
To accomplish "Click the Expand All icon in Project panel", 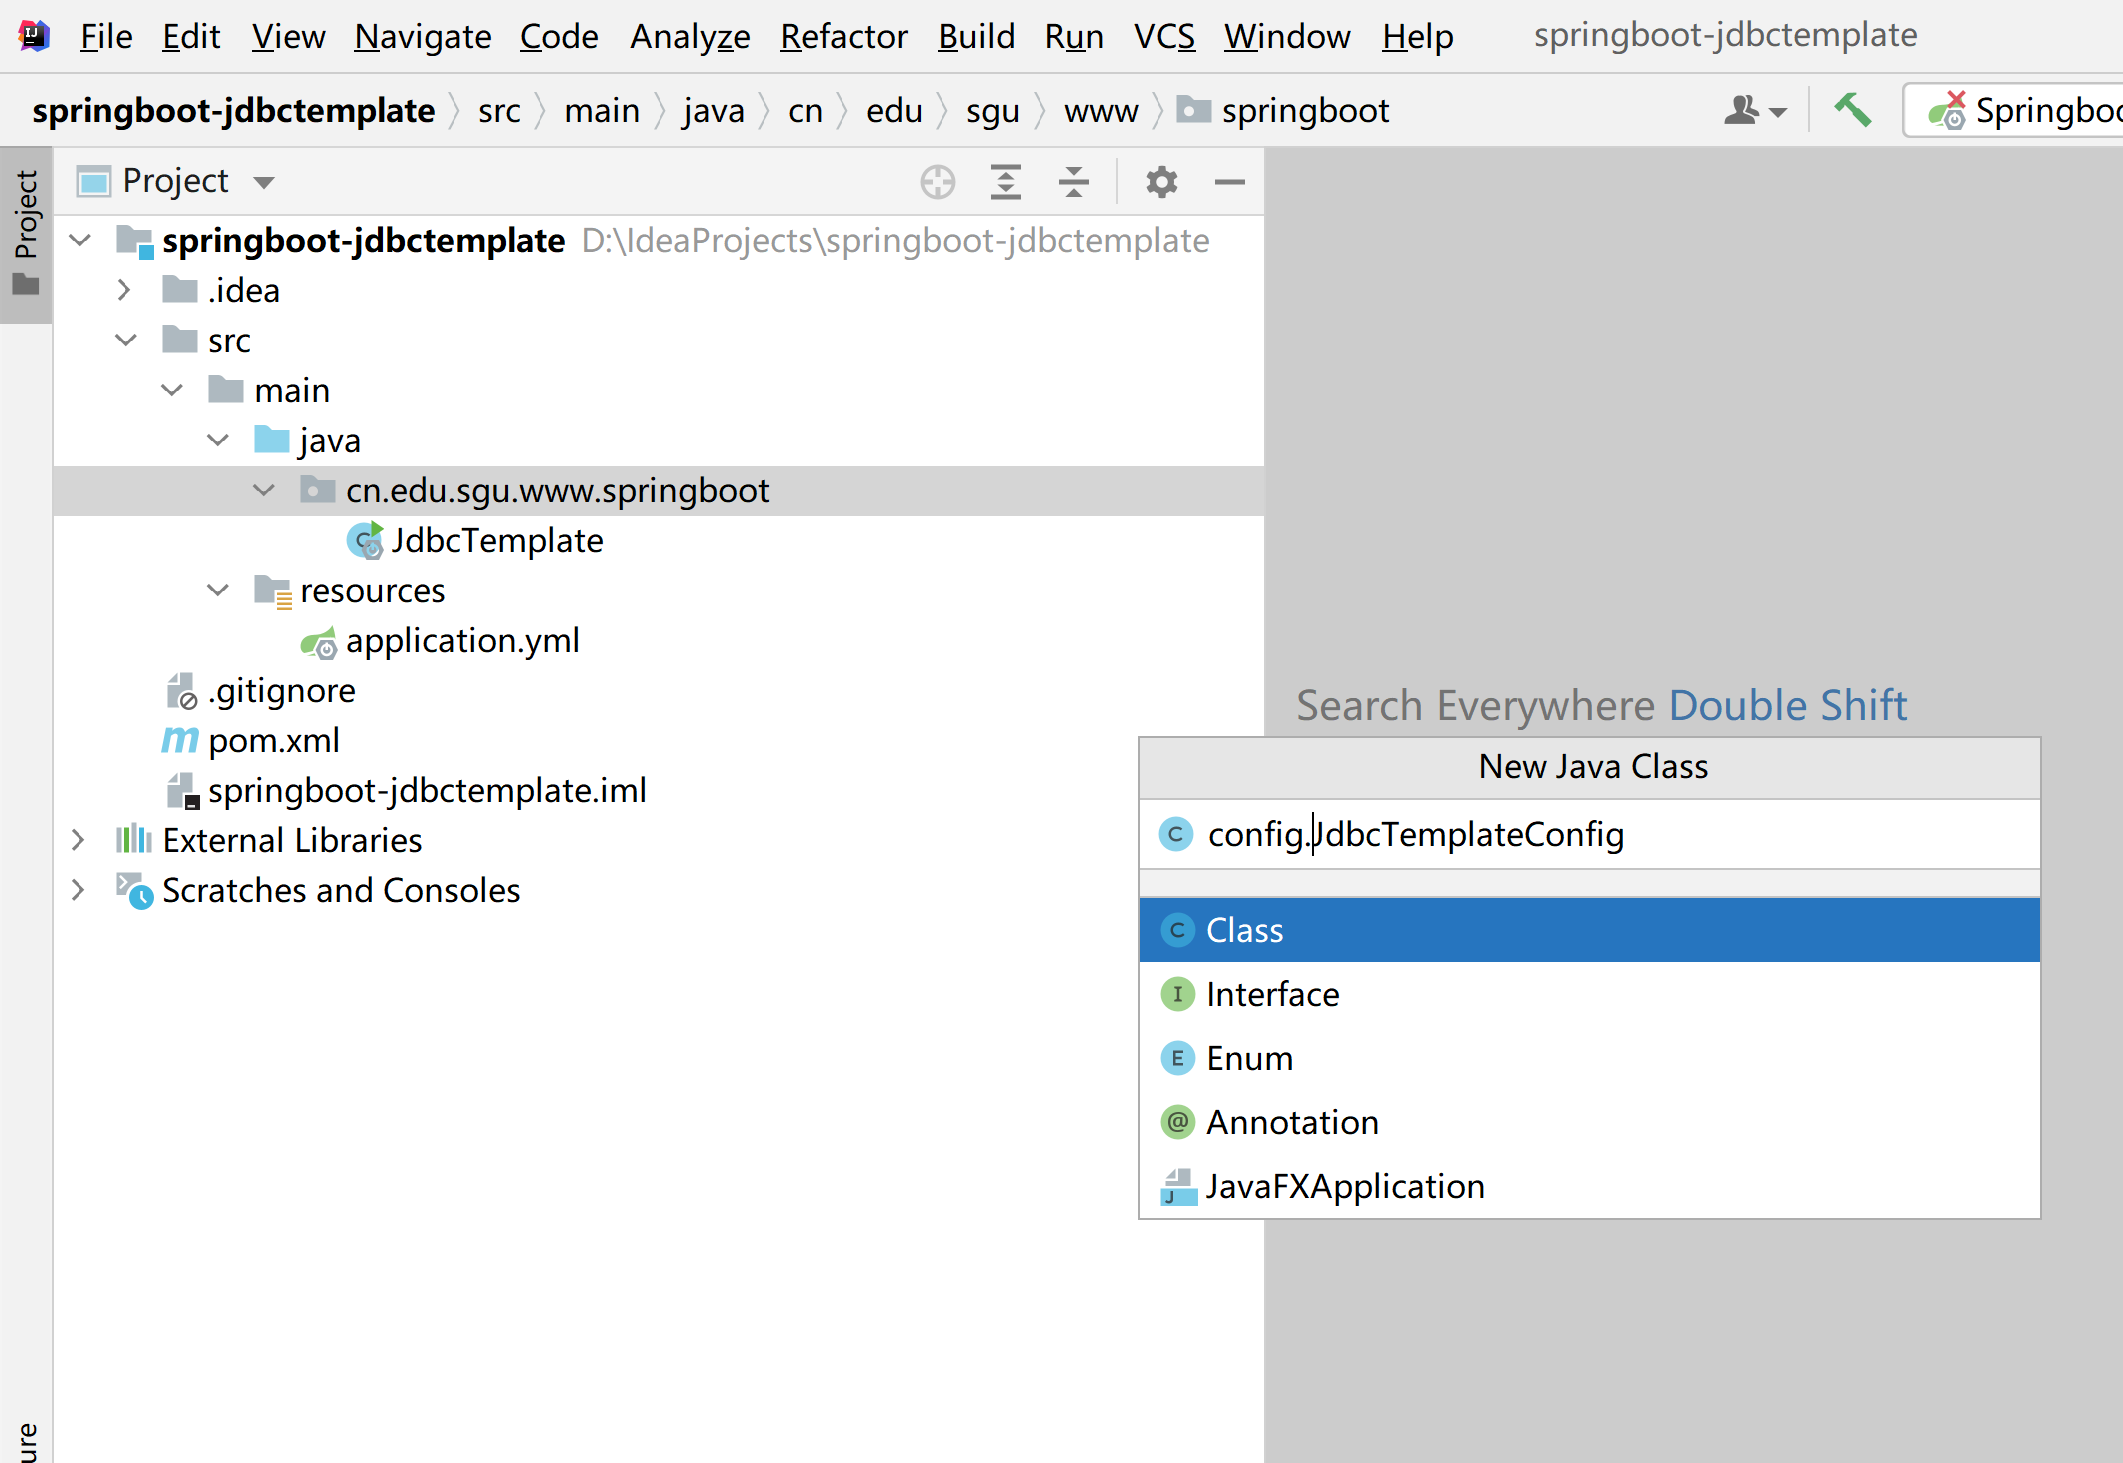I will click(1005, 182).
